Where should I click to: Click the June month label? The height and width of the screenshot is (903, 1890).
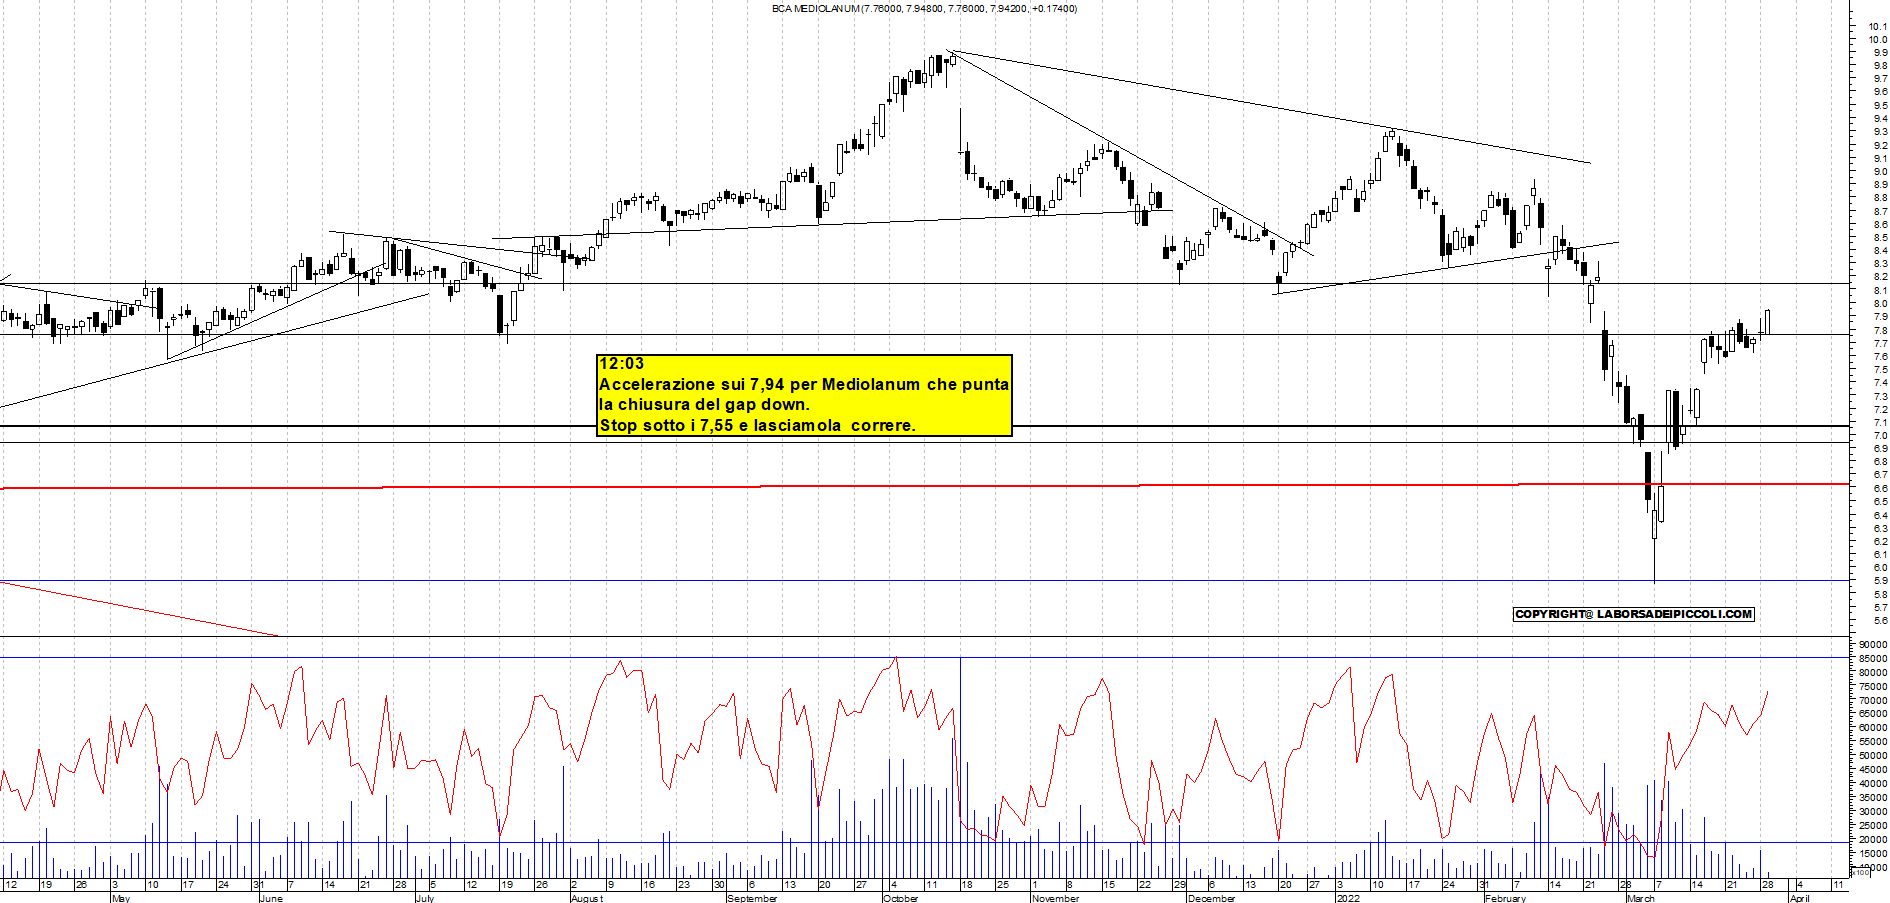tap(271, 898)
